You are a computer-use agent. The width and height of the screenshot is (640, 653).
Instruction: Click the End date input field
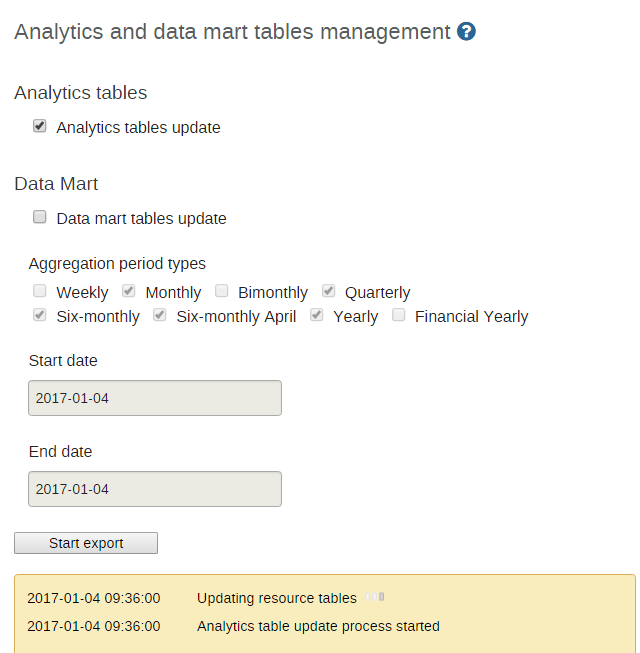(x=155, y=489)
